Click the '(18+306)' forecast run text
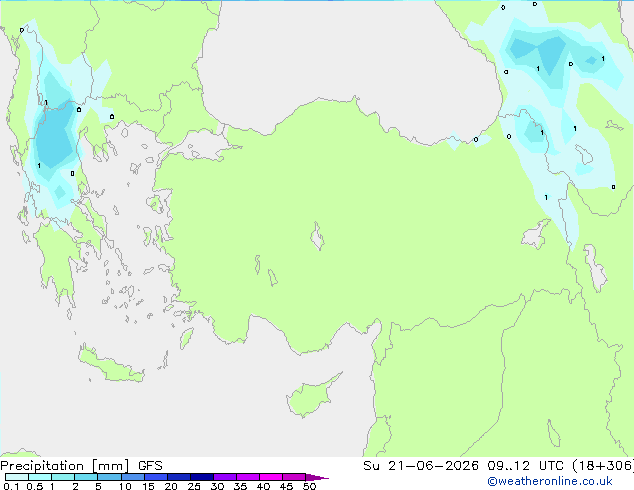 603,466
